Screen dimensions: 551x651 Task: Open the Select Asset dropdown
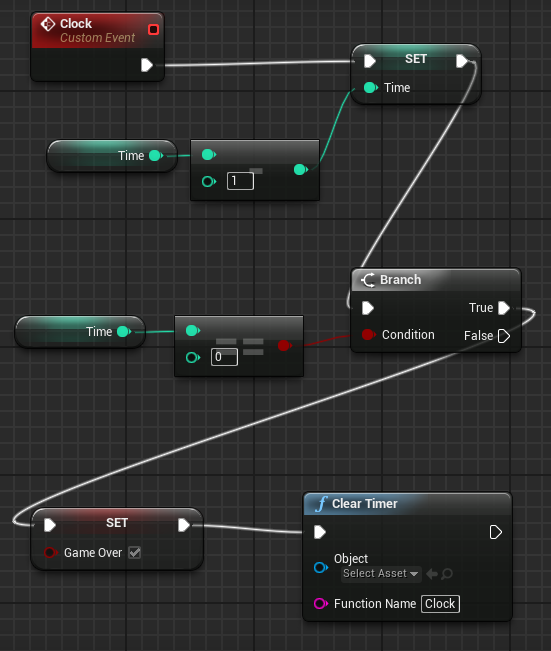coord(381,574)
